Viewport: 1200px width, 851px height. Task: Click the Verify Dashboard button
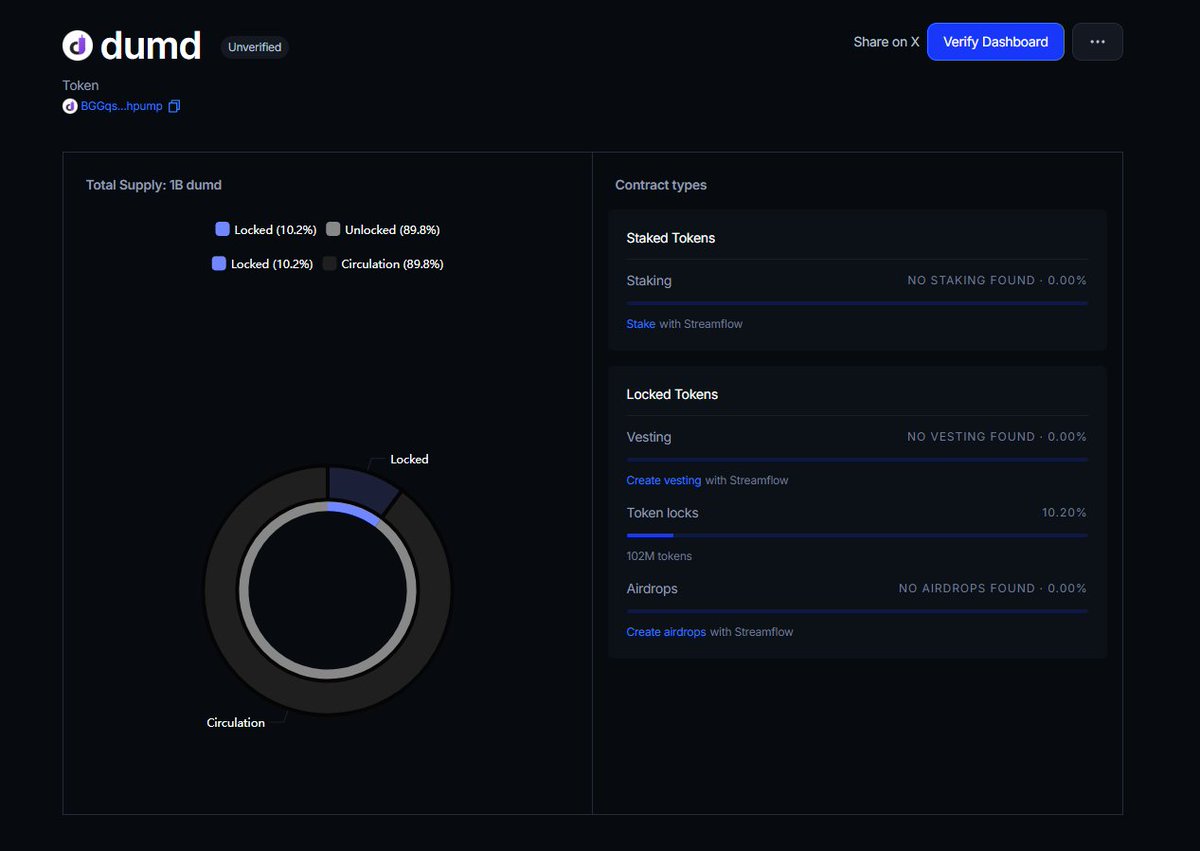995,42
